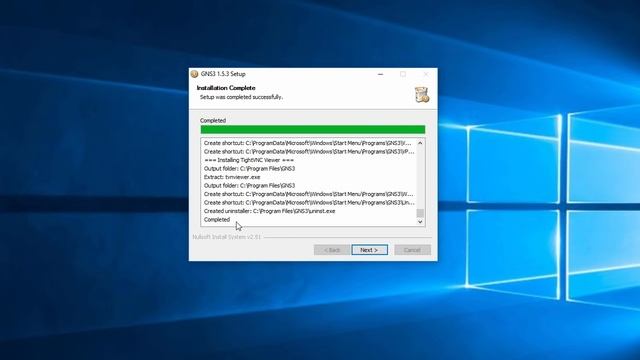640x360 pixels.
Task: Click the log scrollbar down arrow
Action: tap(420, 222)
